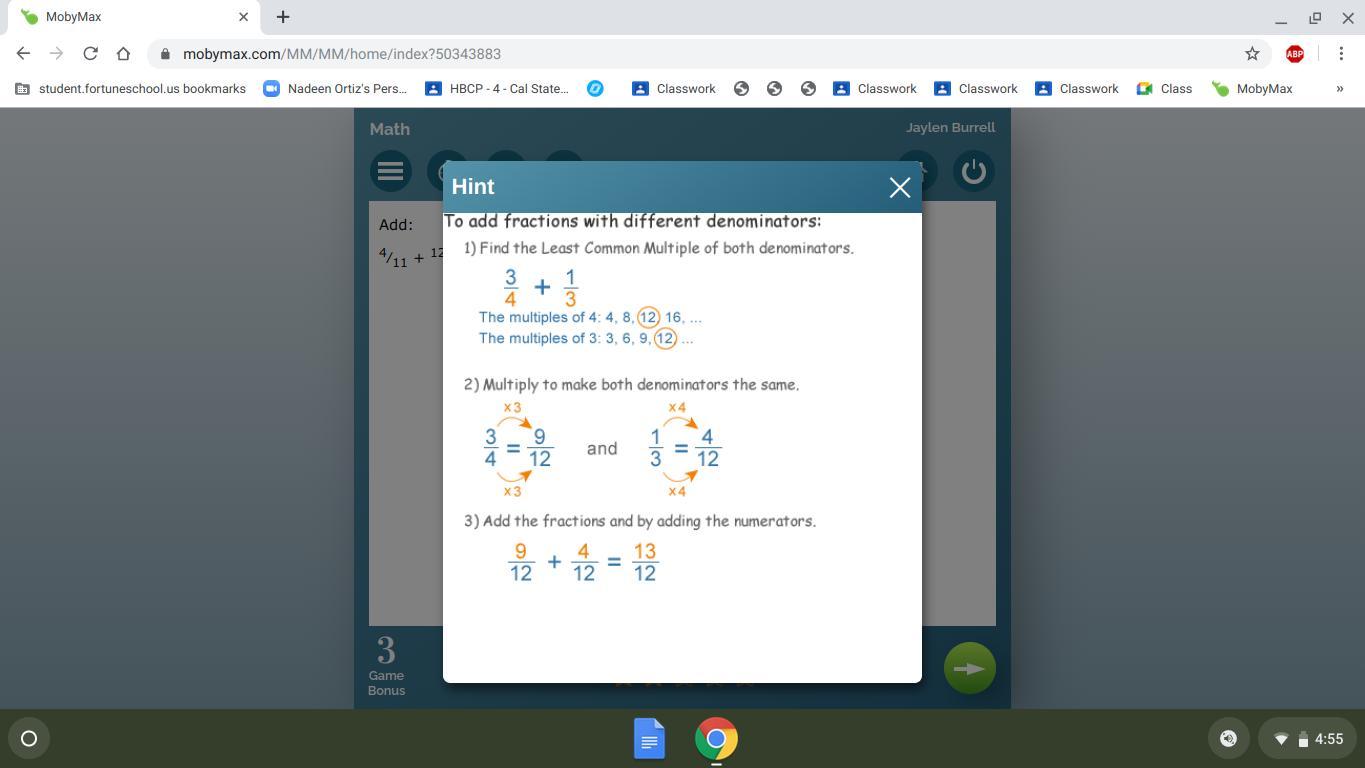Viewport: 1365px width, 768px height.
Task: Open a new tab with the plus button
Action: (283, 17)
